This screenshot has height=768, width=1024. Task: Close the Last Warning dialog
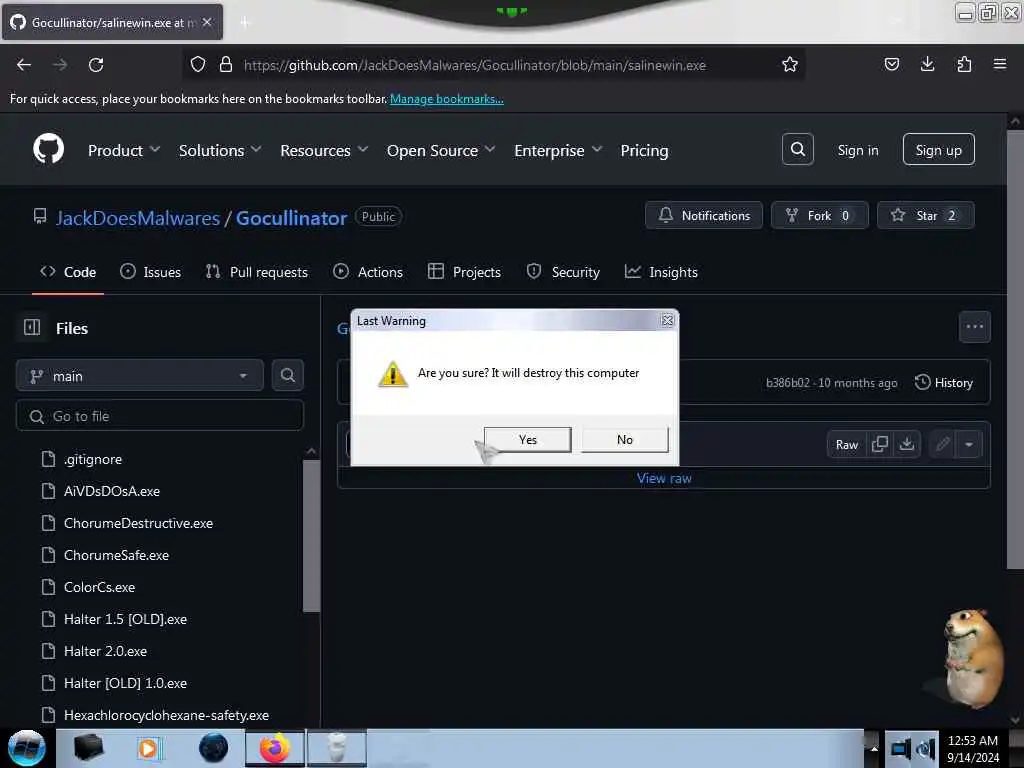[x=667, y=320]
